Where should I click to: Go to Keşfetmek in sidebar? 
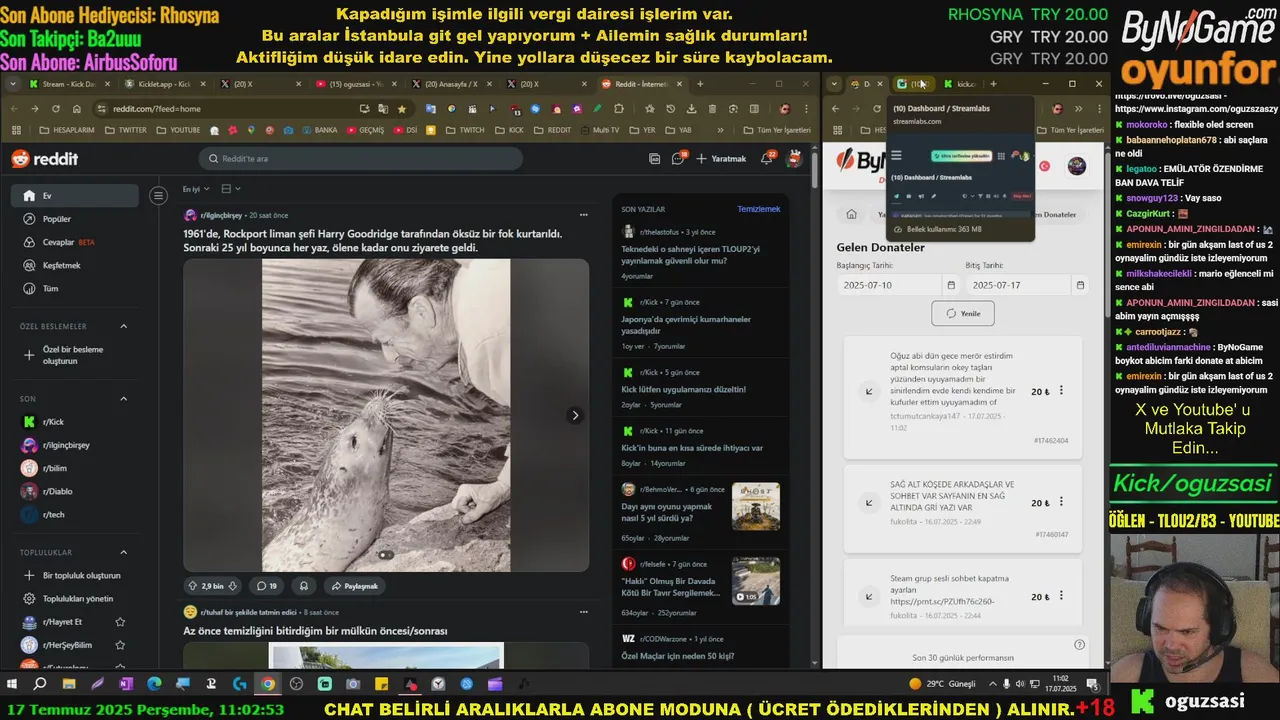click(x=75, y=265)
